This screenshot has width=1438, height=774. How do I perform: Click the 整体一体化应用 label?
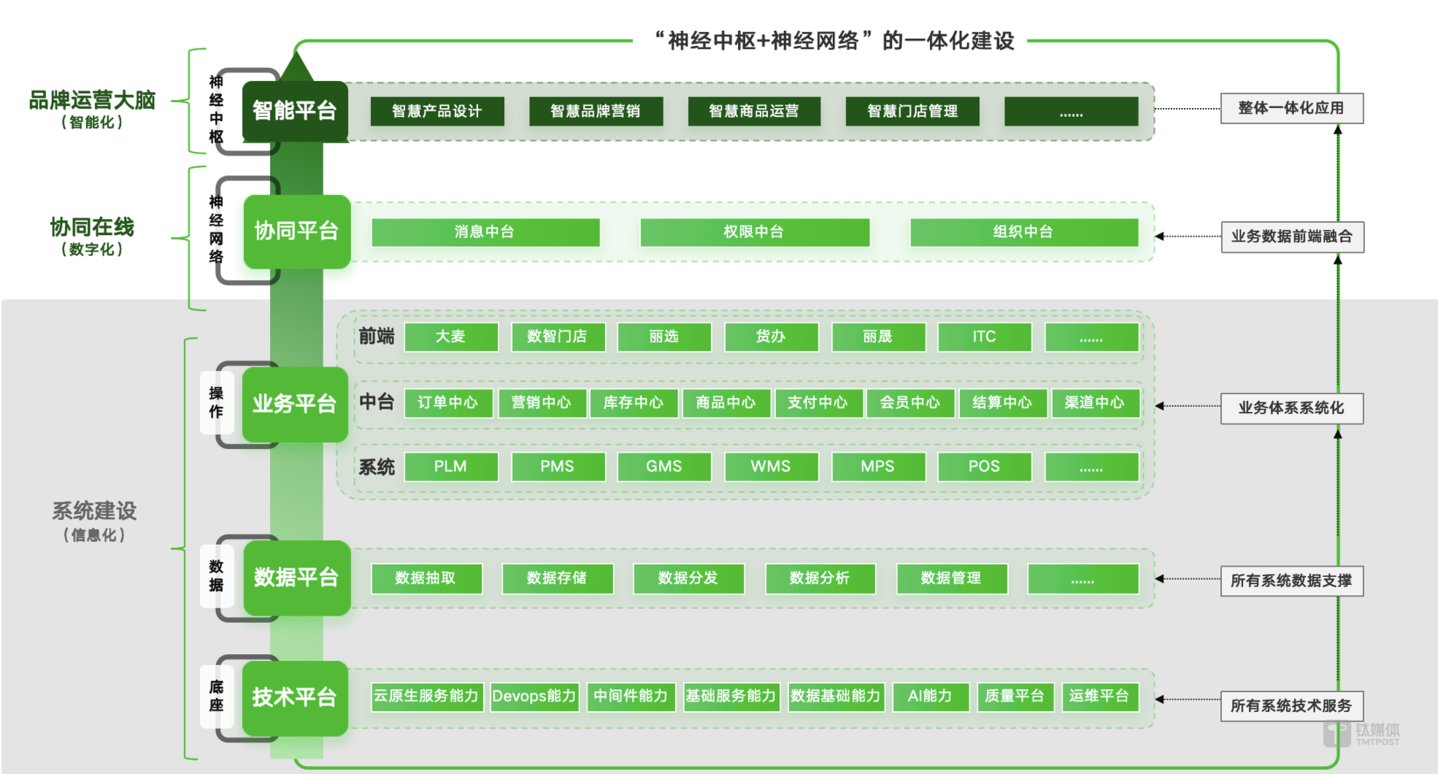click(x=1292, y=109)
